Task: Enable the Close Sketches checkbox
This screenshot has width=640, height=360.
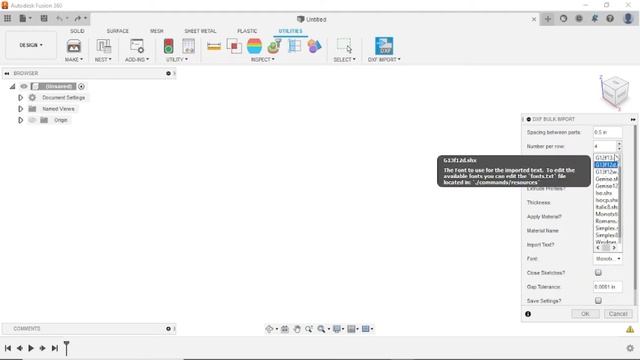Action: click(598, 272)
